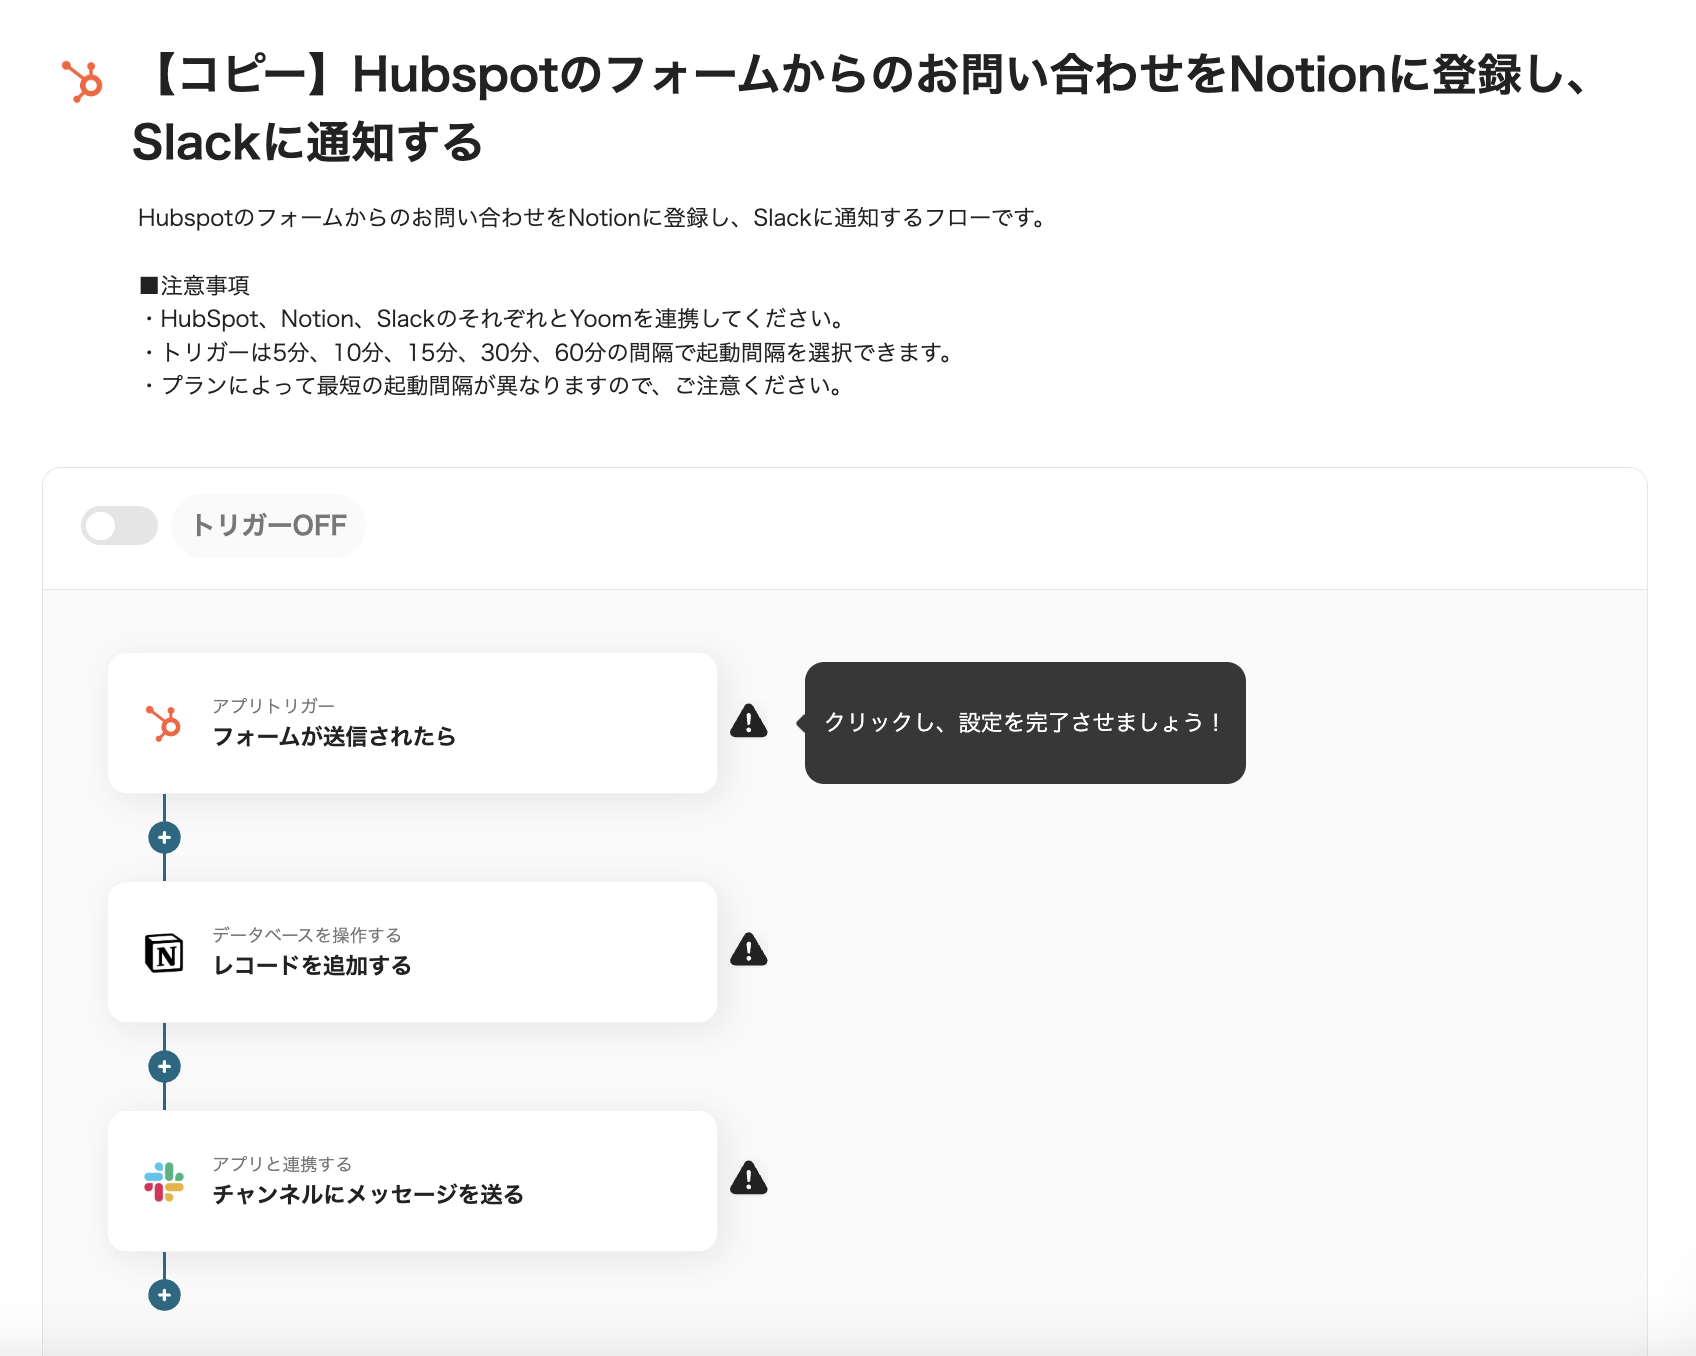This screenshot has height=1356, width=1696.
Task: Click the warning icon beside レコードを追加する
Action: point(749,950)
